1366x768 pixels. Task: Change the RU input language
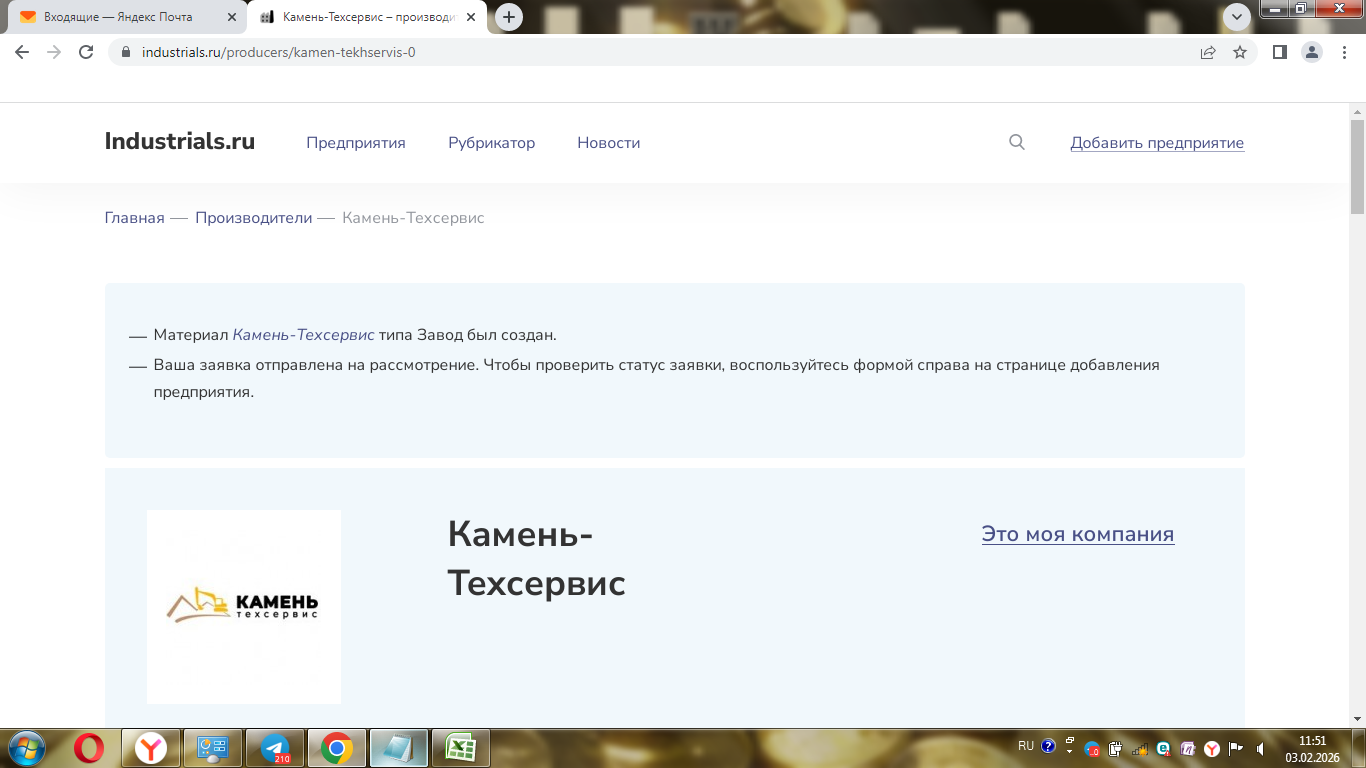tap(1026, 746)
